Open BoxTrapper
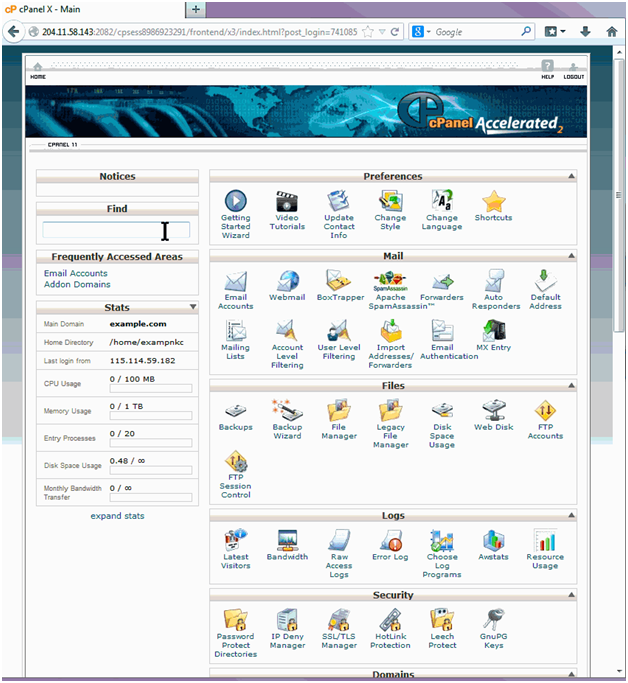 coord(340,285)
